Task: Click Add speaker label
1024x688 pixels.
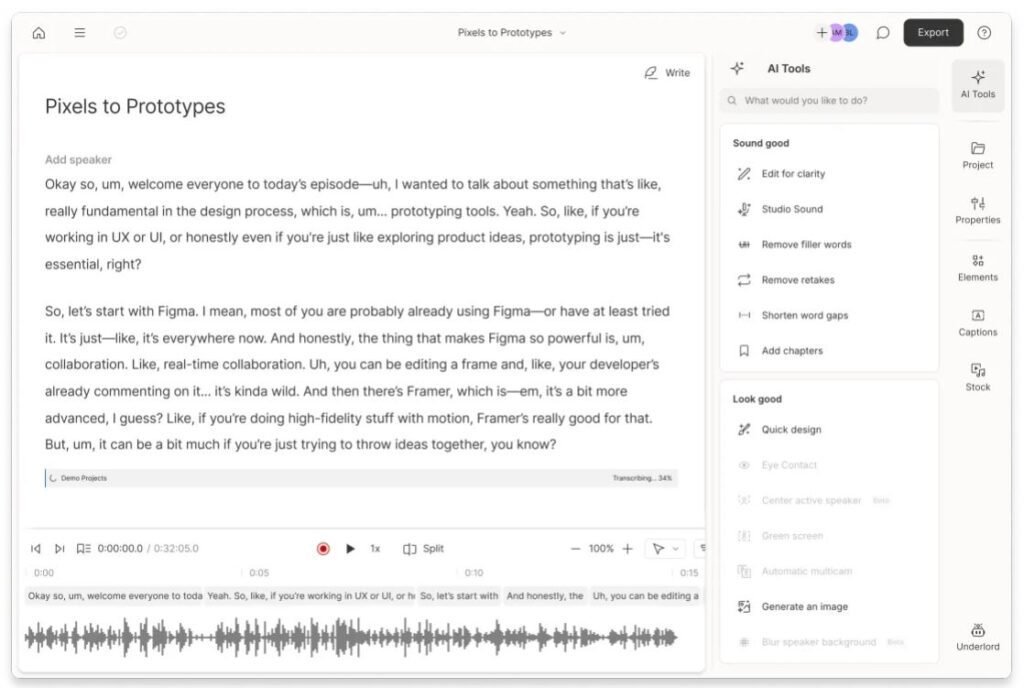Action: tap(78, 160)
